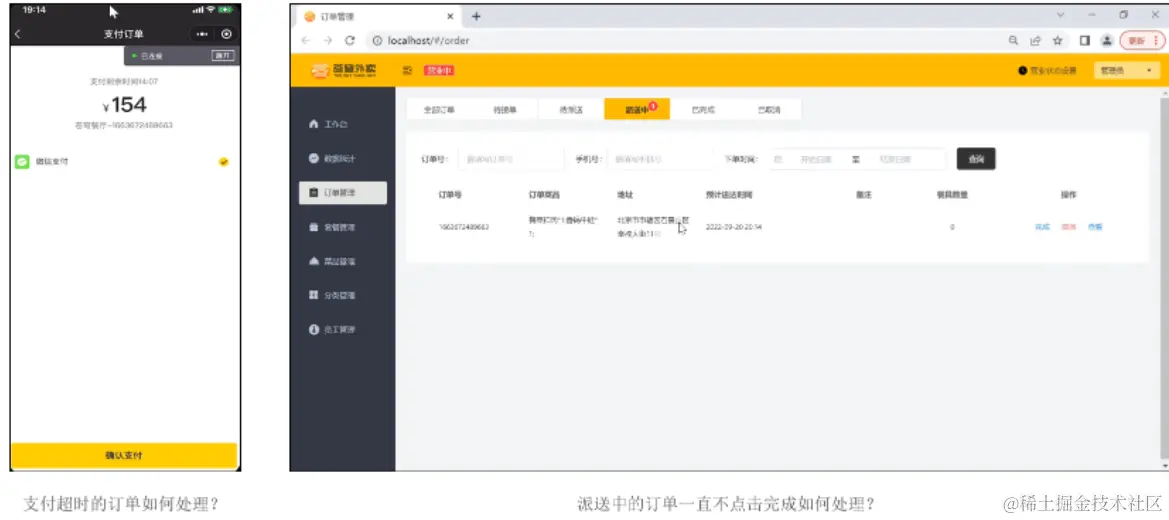The image size is (1169, 520).
Task: Click the address cell starting 北京市
Action: (653, 227)
